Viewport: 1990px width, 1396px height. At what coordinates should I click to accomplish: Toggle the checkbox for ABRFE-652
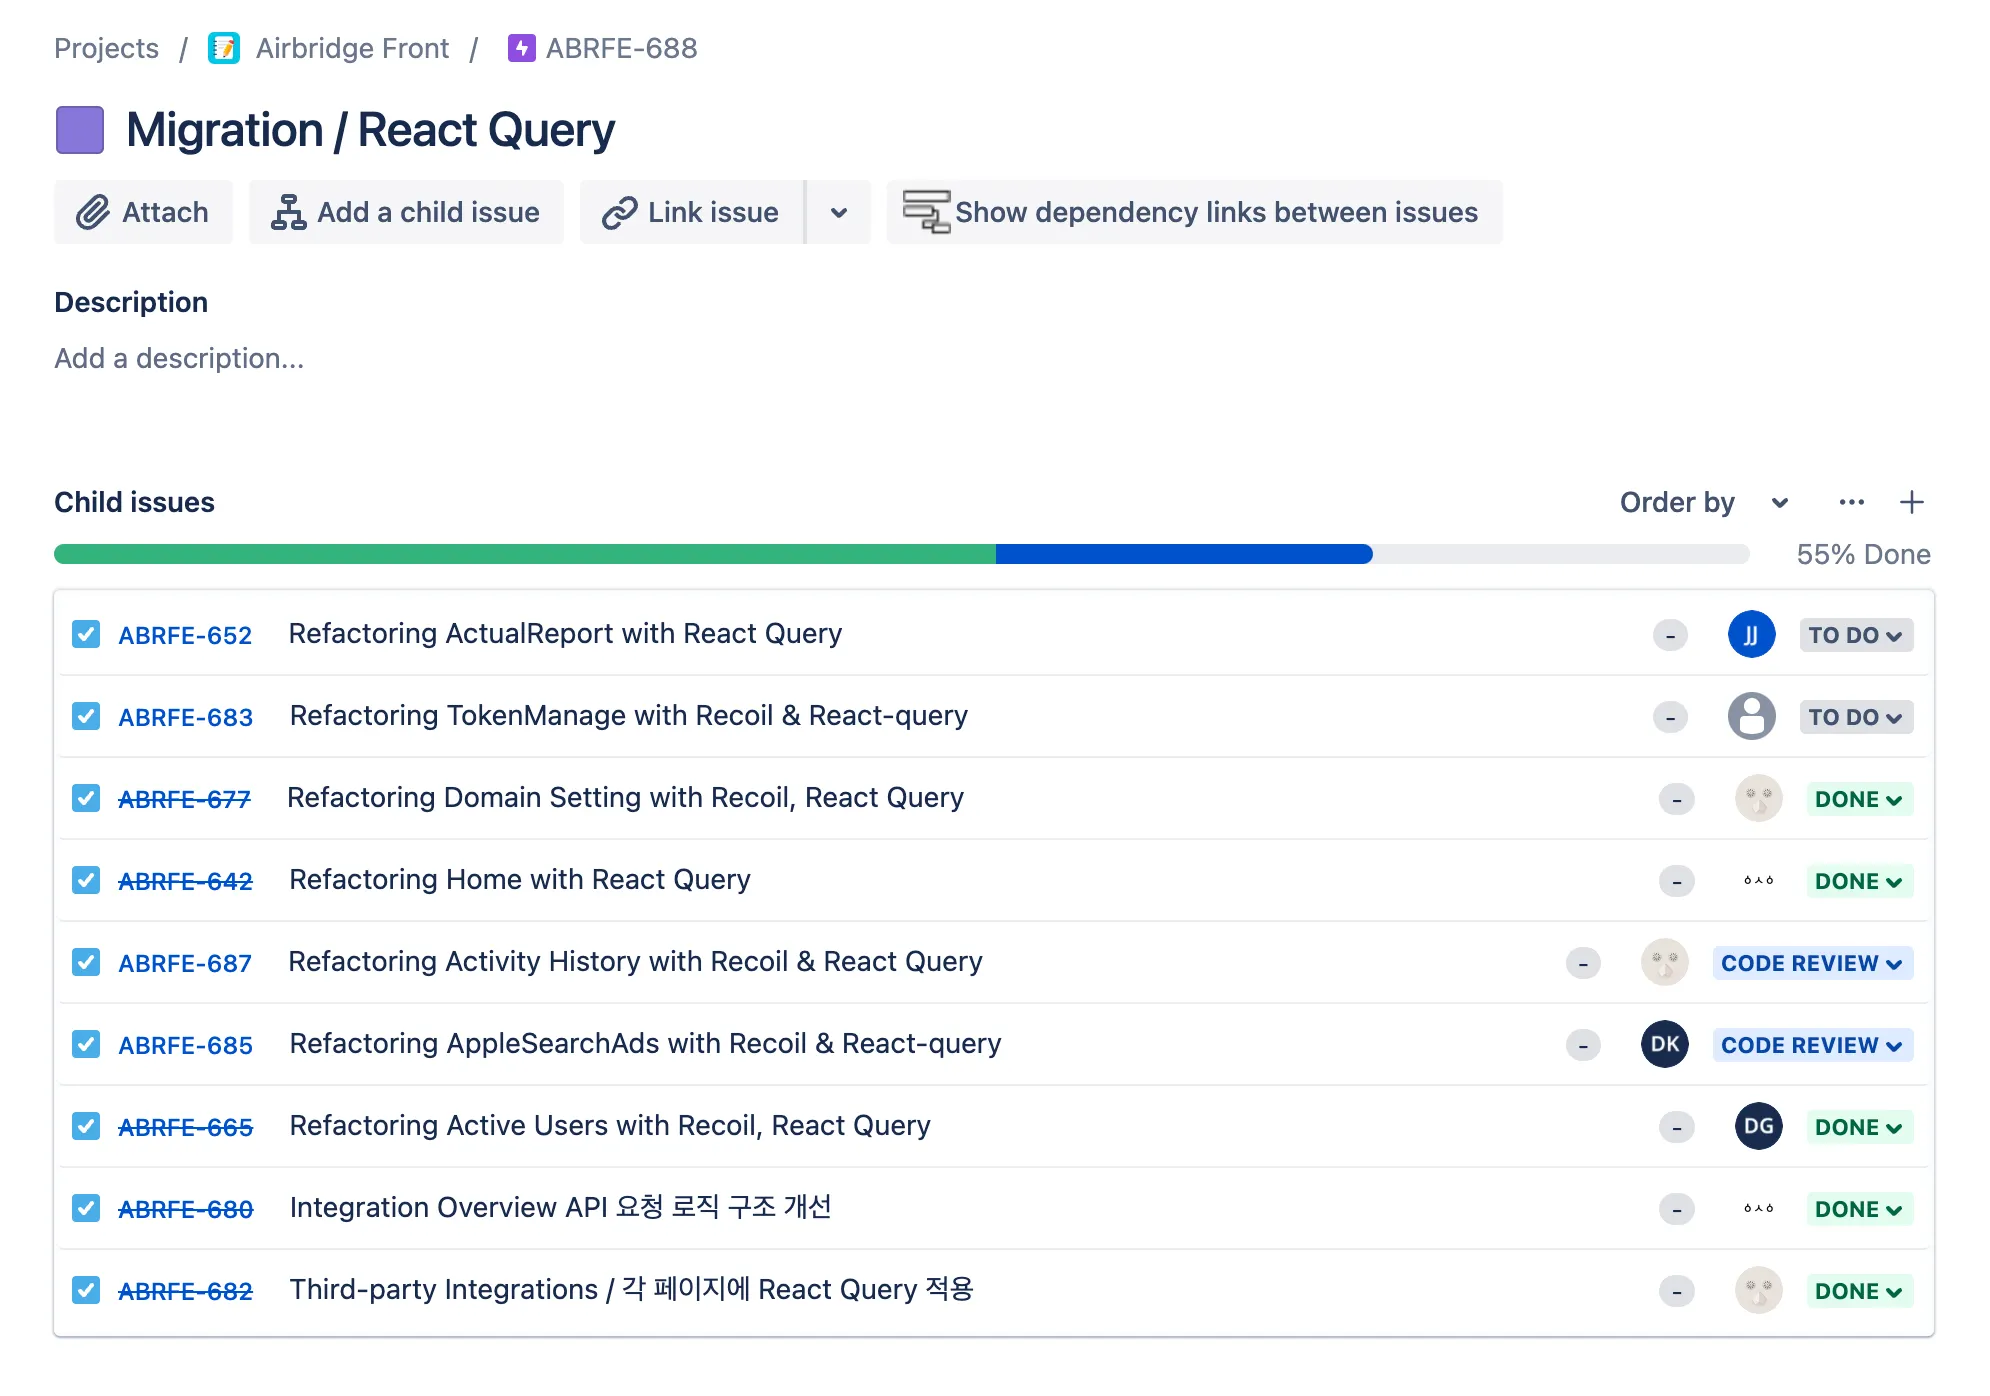(86, 634)
